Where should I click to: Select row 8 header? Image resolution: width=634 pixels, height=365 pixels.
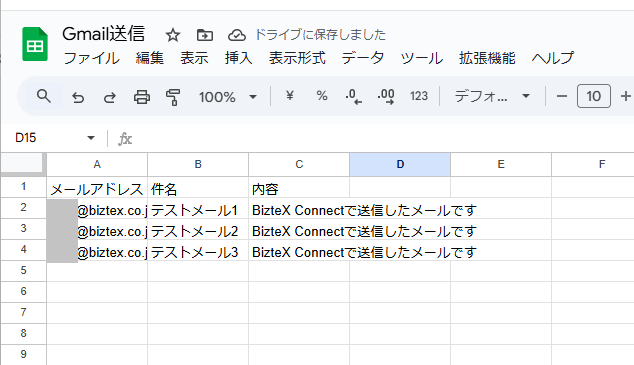point(23,334)
